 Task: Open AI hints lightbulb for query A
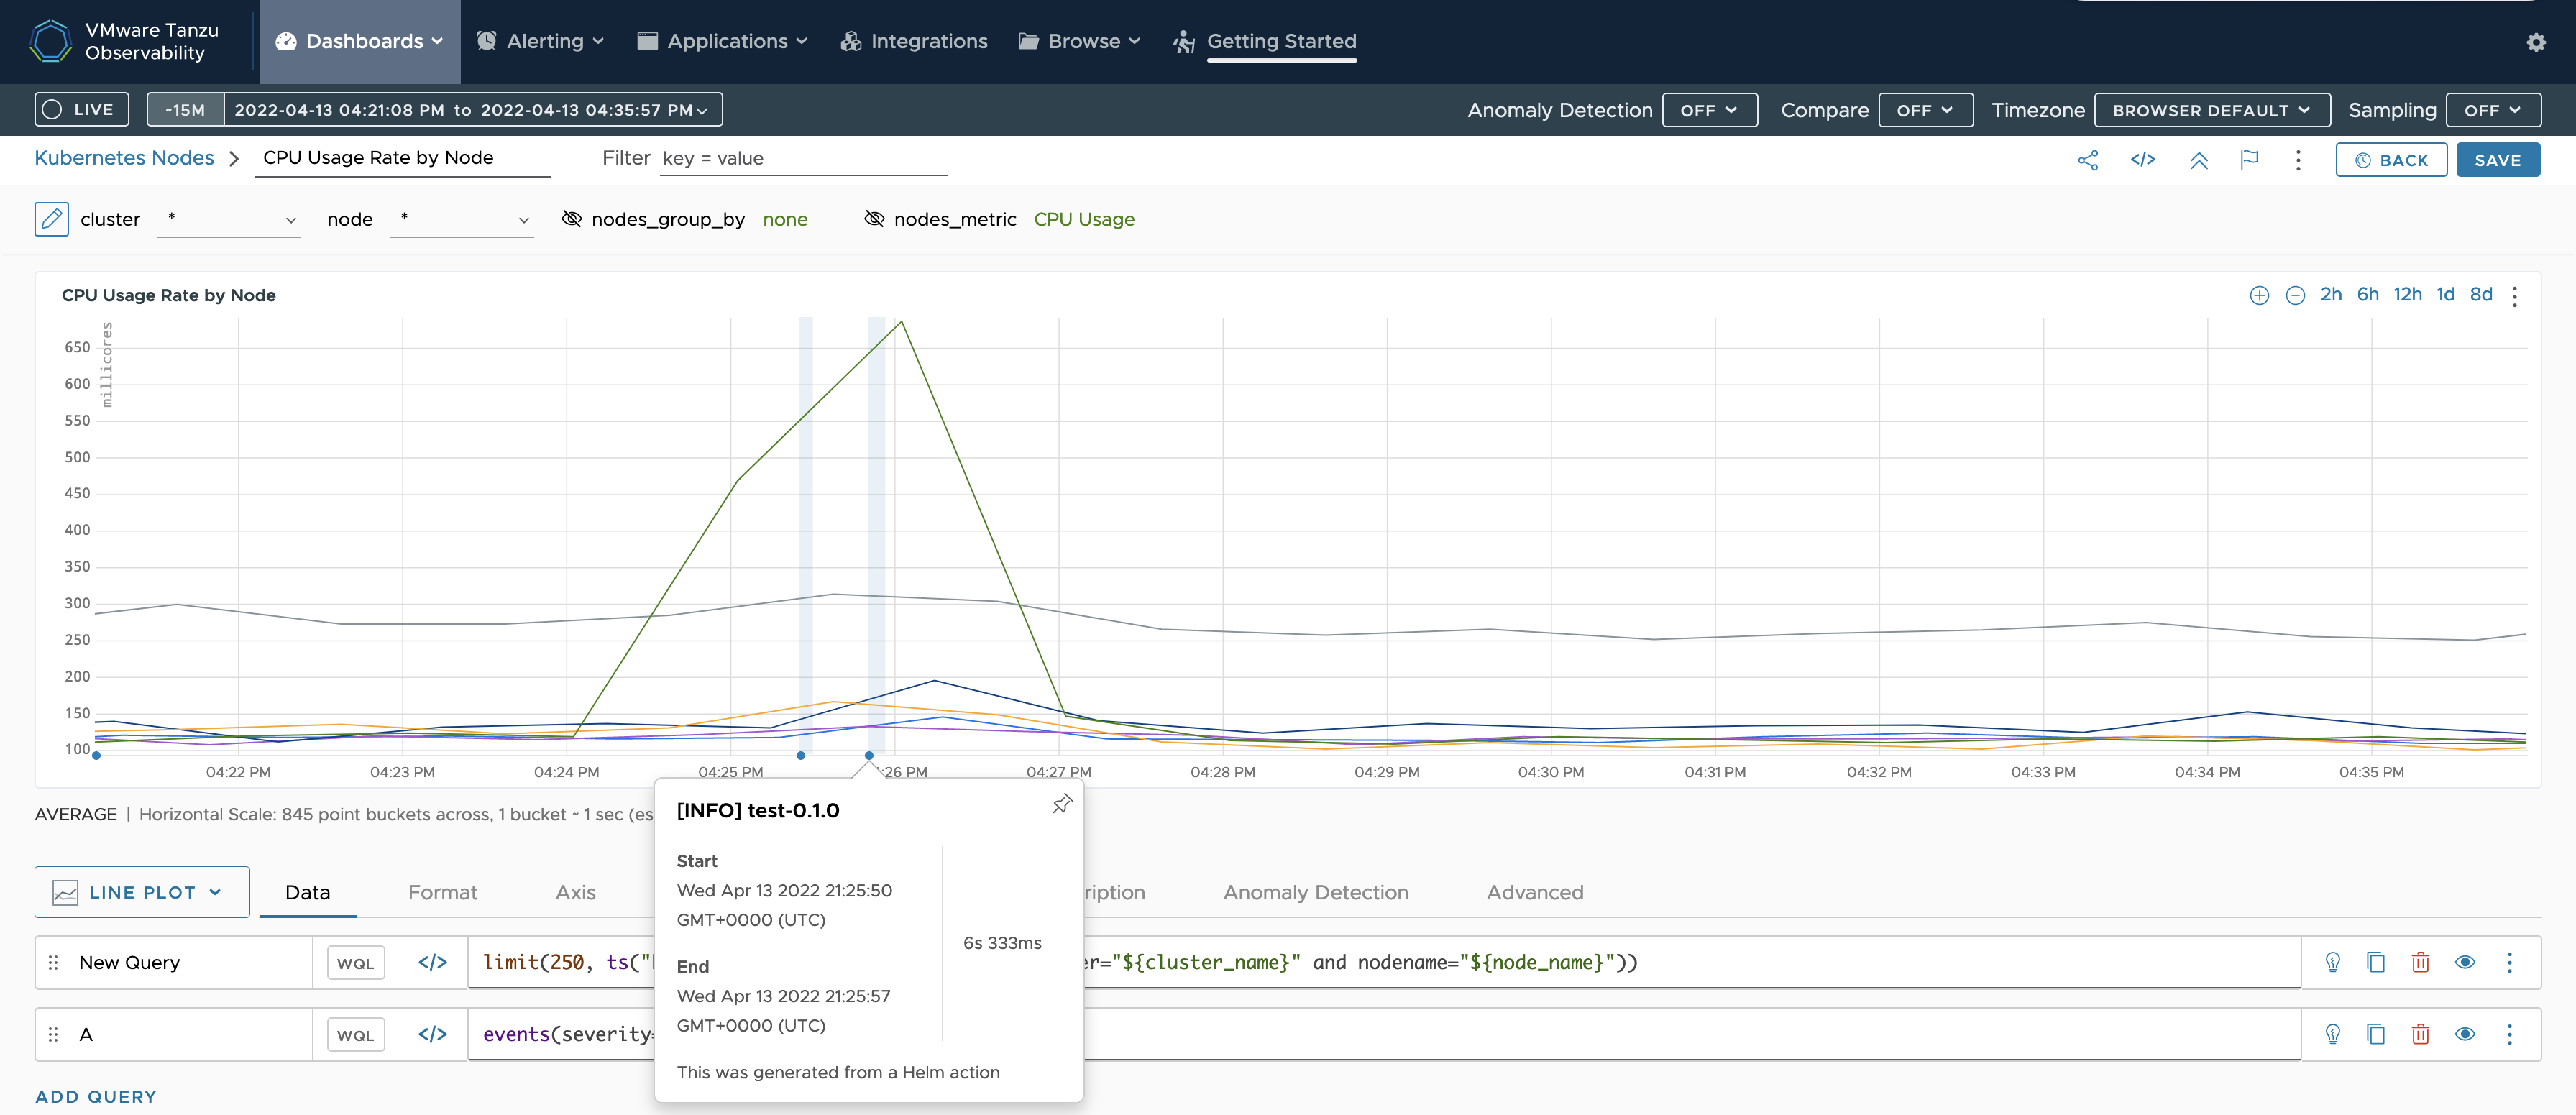point(2333,1034)
